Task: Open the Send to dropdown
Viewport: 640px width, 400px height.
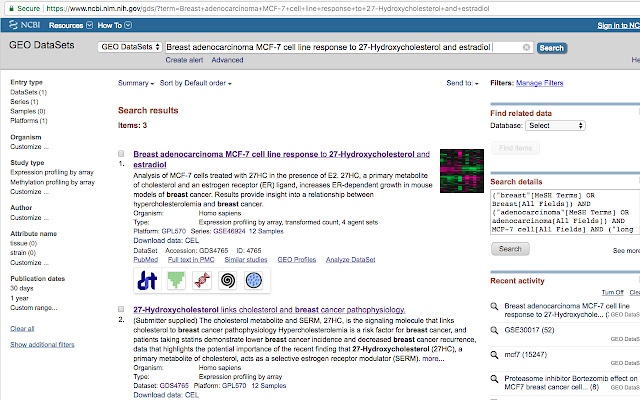Action: [462, 83]
